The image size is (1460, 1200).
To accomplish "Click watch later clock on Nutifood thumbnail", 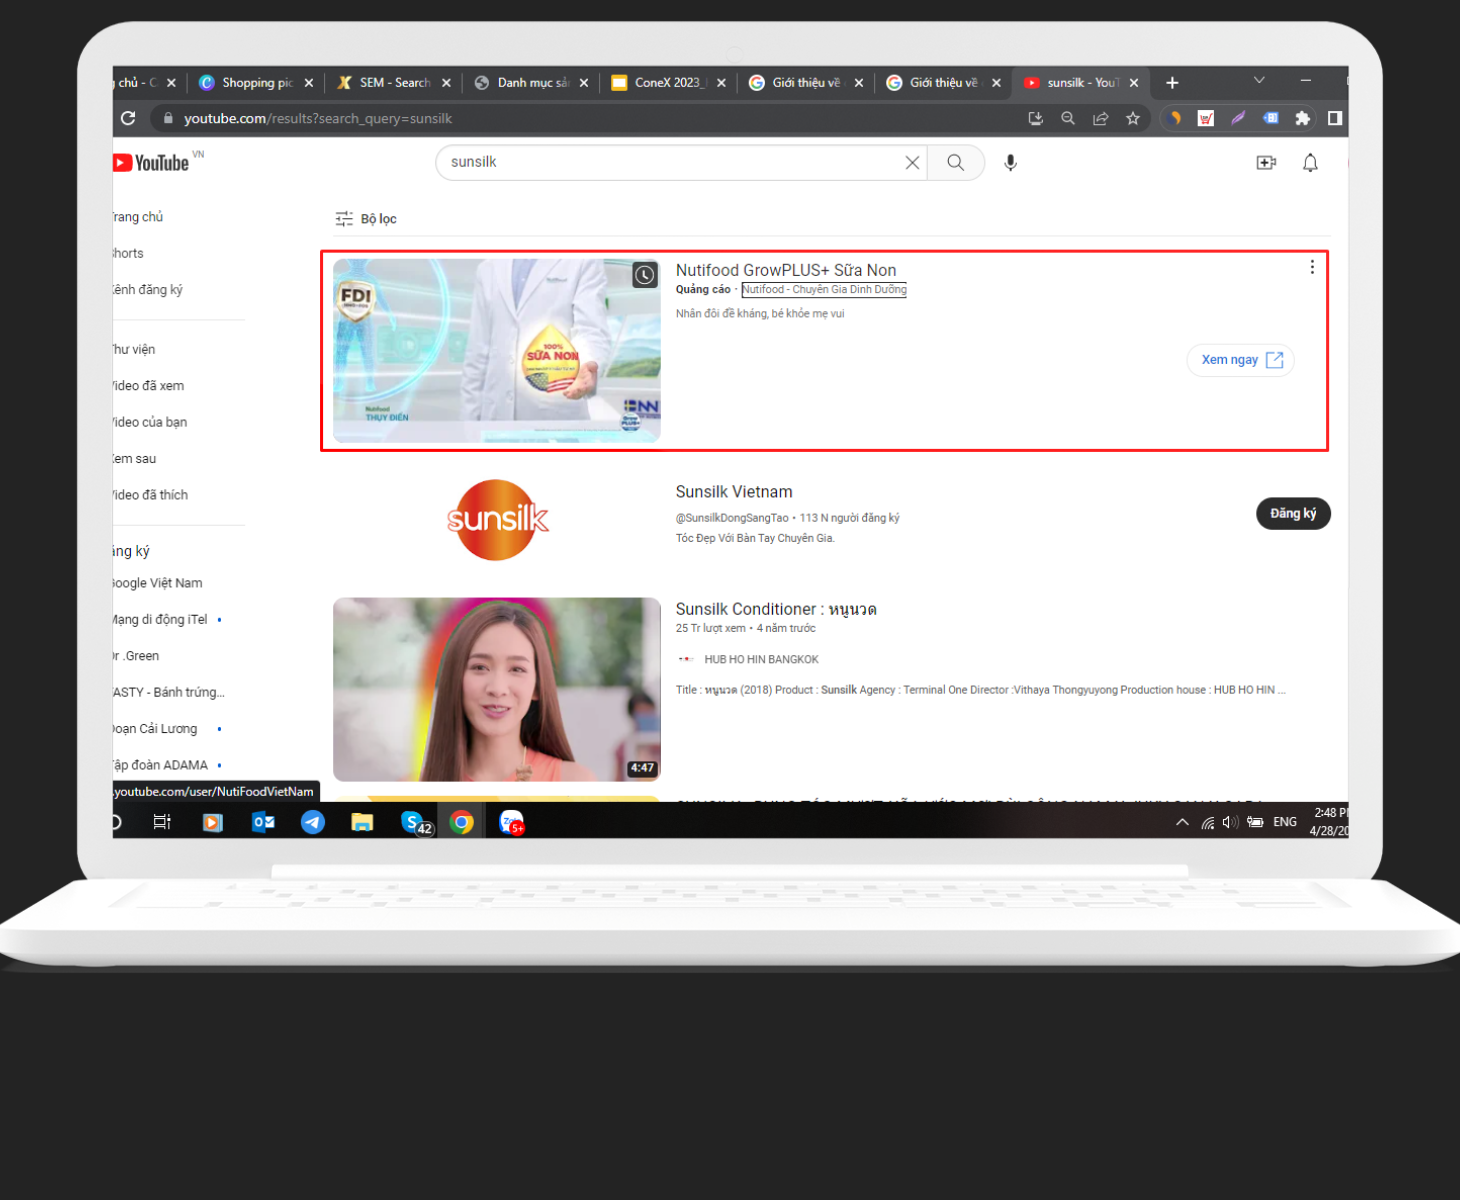I will click(645, 275).
